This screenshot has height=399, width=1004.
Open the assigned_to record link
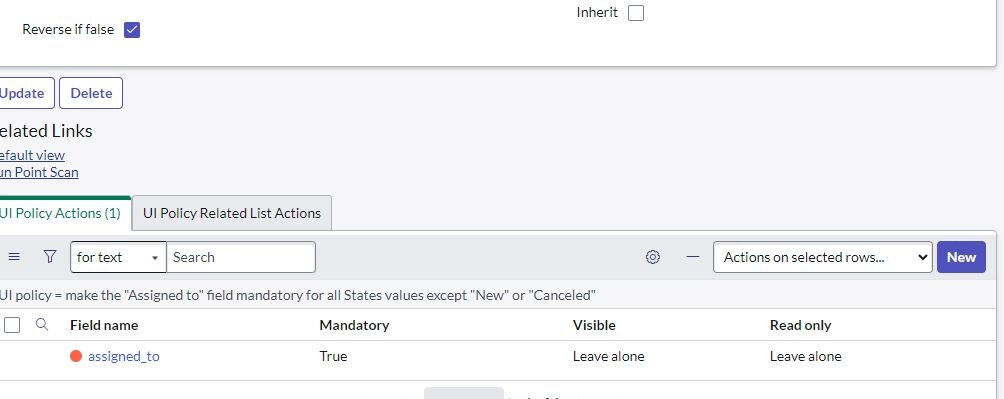[x=124, y=356]
